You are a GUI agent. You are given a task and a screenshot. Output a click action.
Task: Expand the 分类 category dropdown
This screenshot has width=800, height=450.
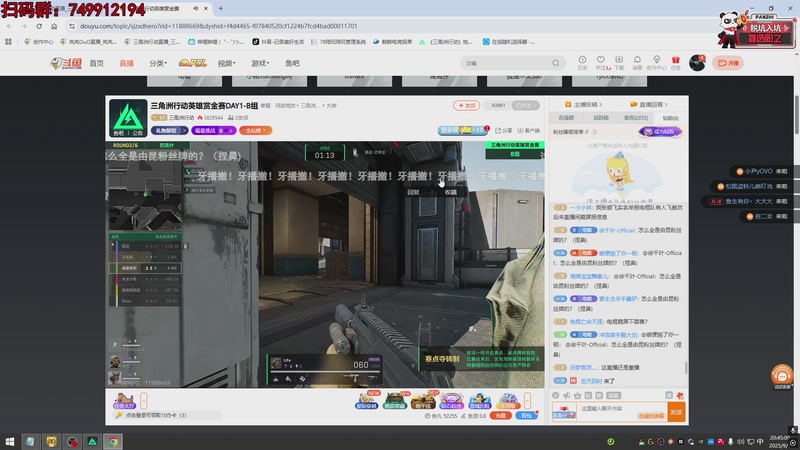pyautogui.click(x=158, y=63)
